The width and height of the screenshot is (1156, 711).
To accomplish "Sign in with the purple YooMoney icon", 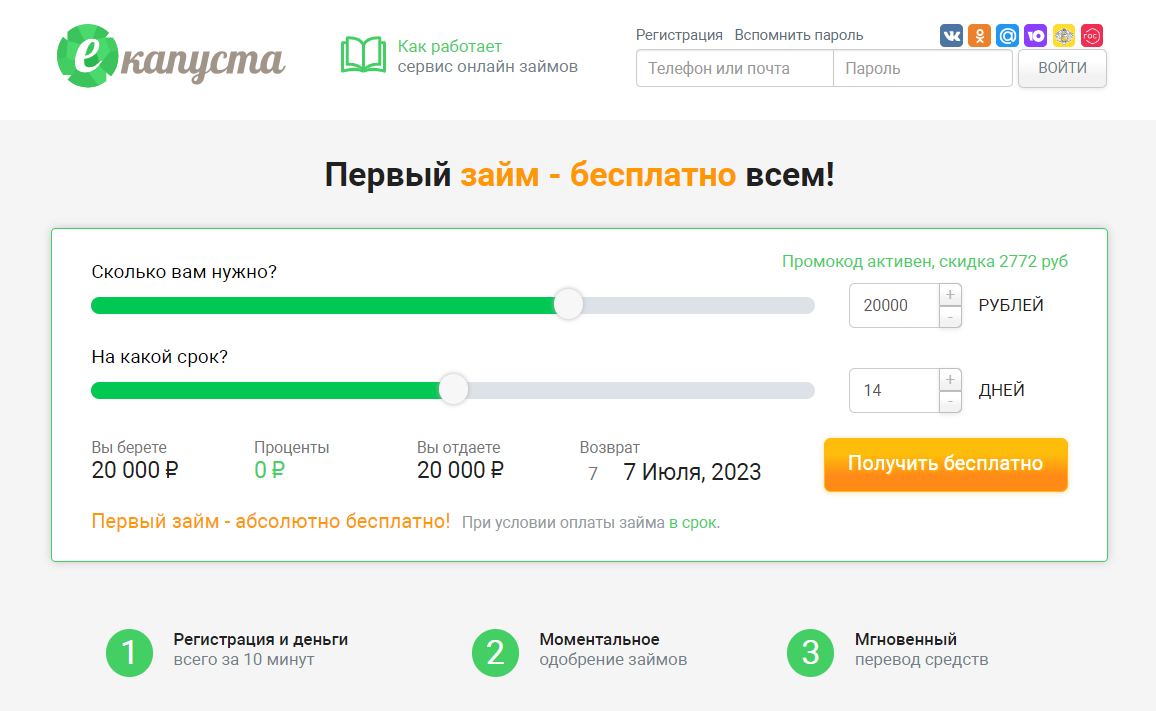I will pos(1035,35).
